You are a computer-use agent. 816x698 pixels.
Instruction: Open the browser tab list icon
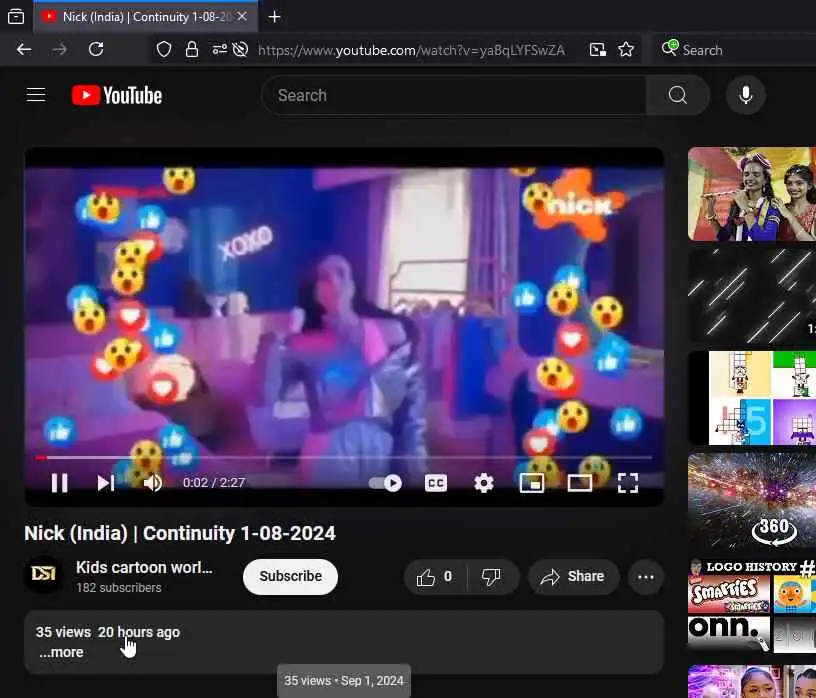[16, 17]
